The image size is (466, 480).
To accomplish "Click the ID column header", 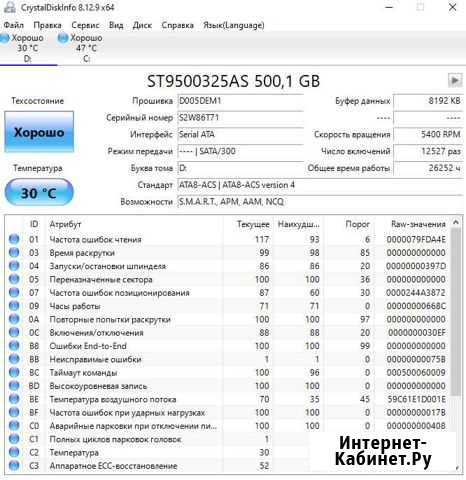I will 34,224.
